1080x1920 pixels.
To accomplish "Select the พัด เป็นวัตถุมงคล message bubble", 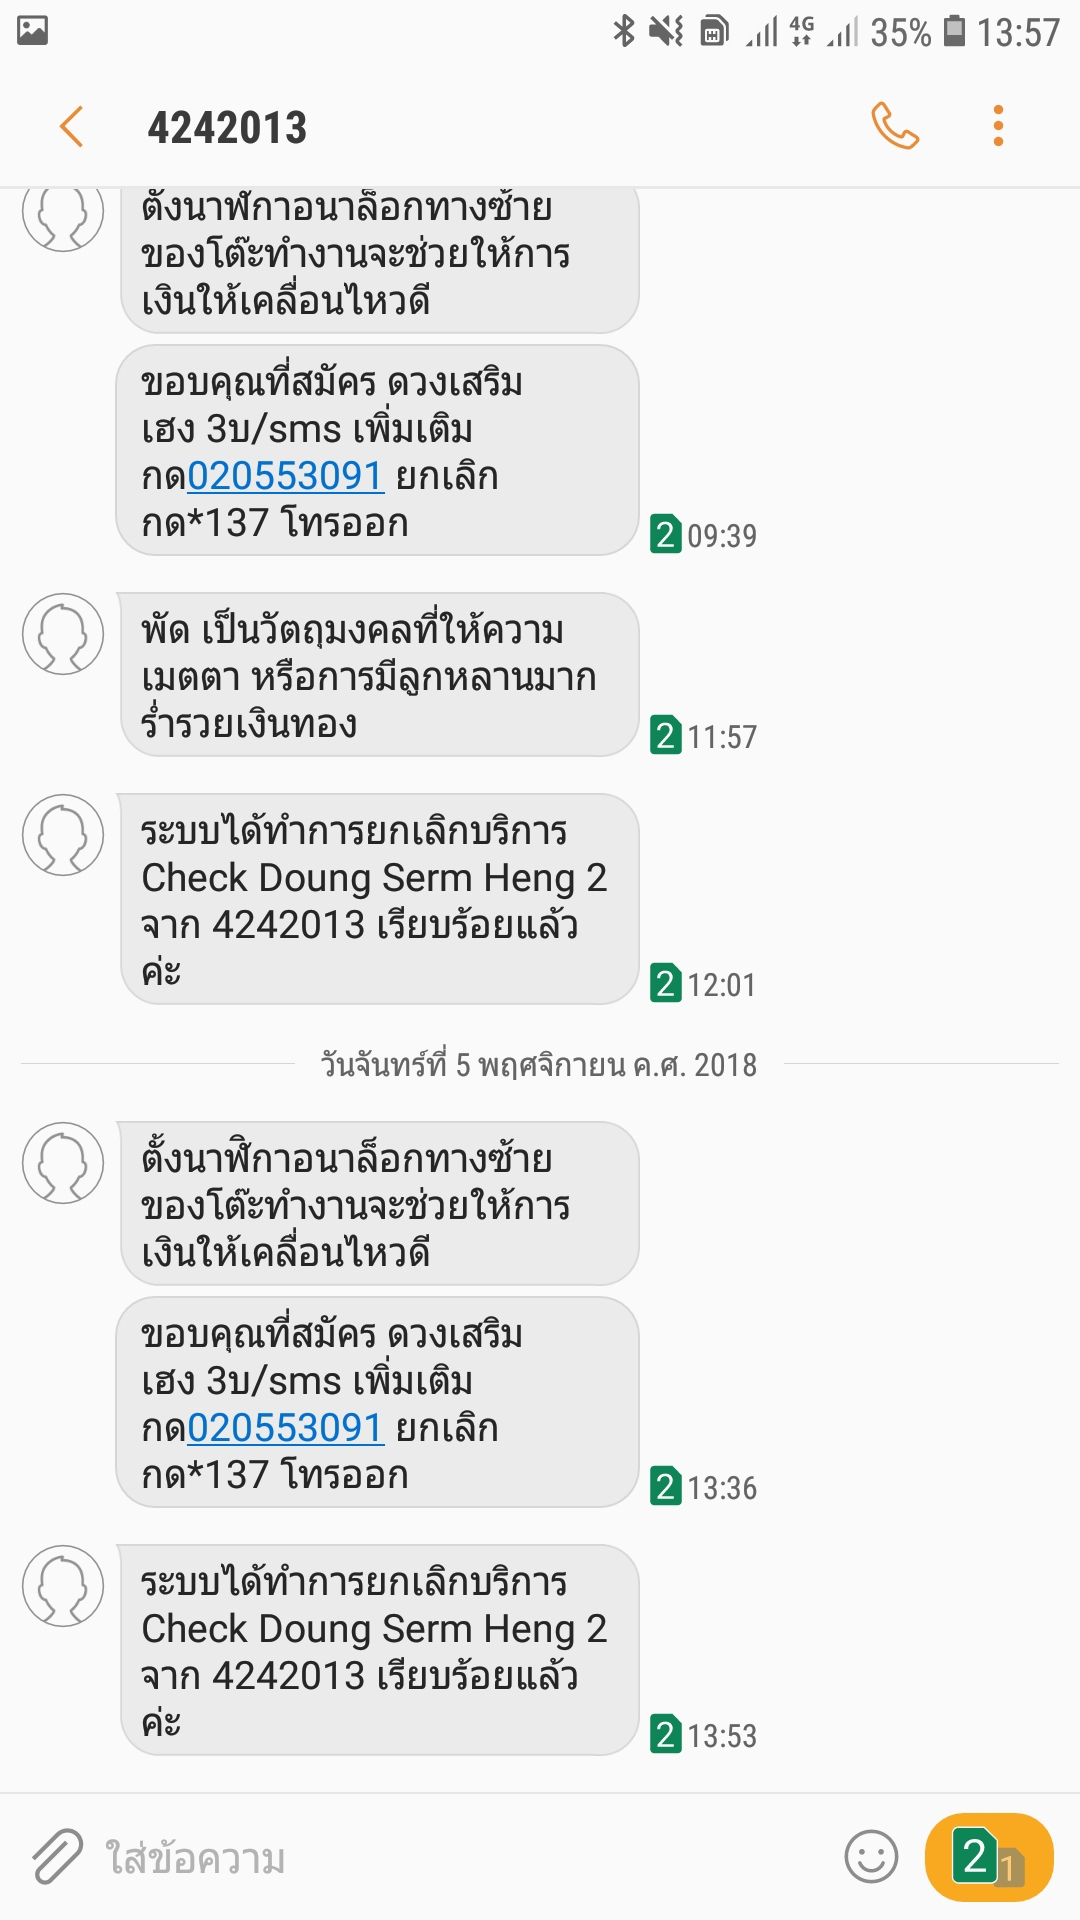I will pos(378,675).
